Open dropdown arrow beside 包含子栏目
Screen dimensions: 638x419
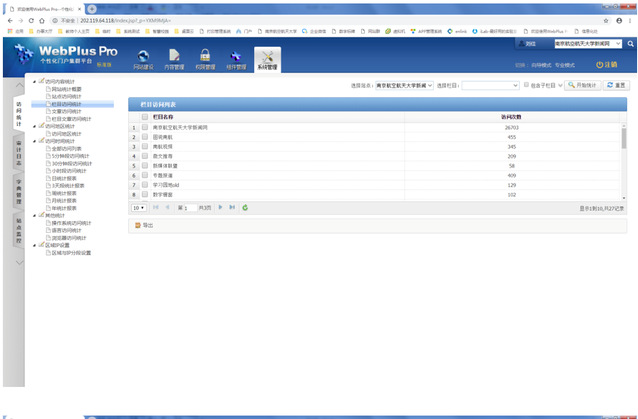[560, 85]
